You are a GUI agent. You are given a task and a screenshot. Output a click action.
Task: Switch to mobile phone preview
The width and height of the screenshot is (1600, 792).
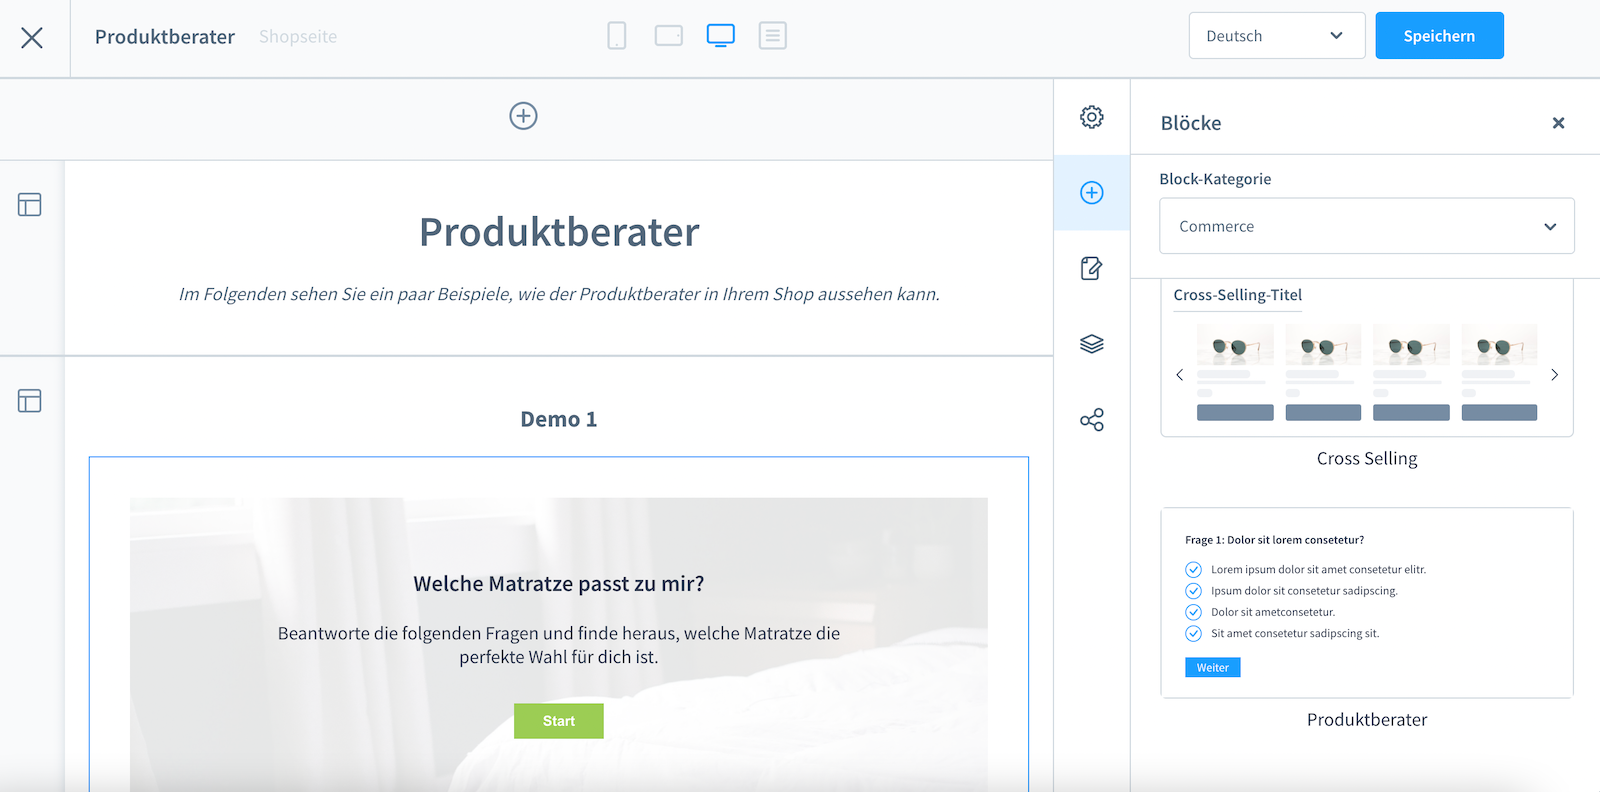click(617, 36)
